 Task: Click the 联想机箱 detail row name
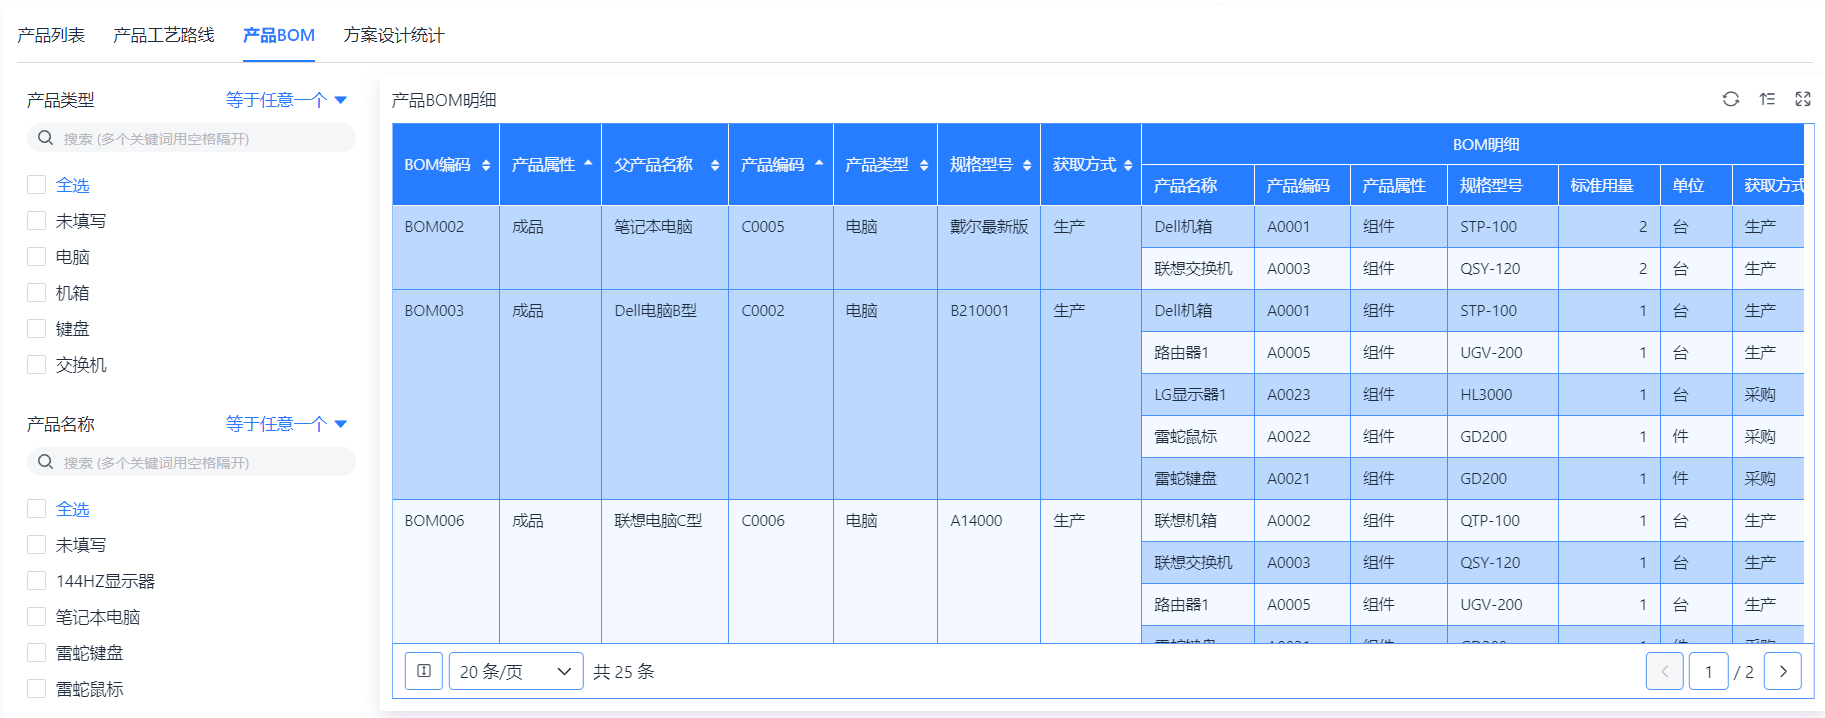(x=1198, y=520)
